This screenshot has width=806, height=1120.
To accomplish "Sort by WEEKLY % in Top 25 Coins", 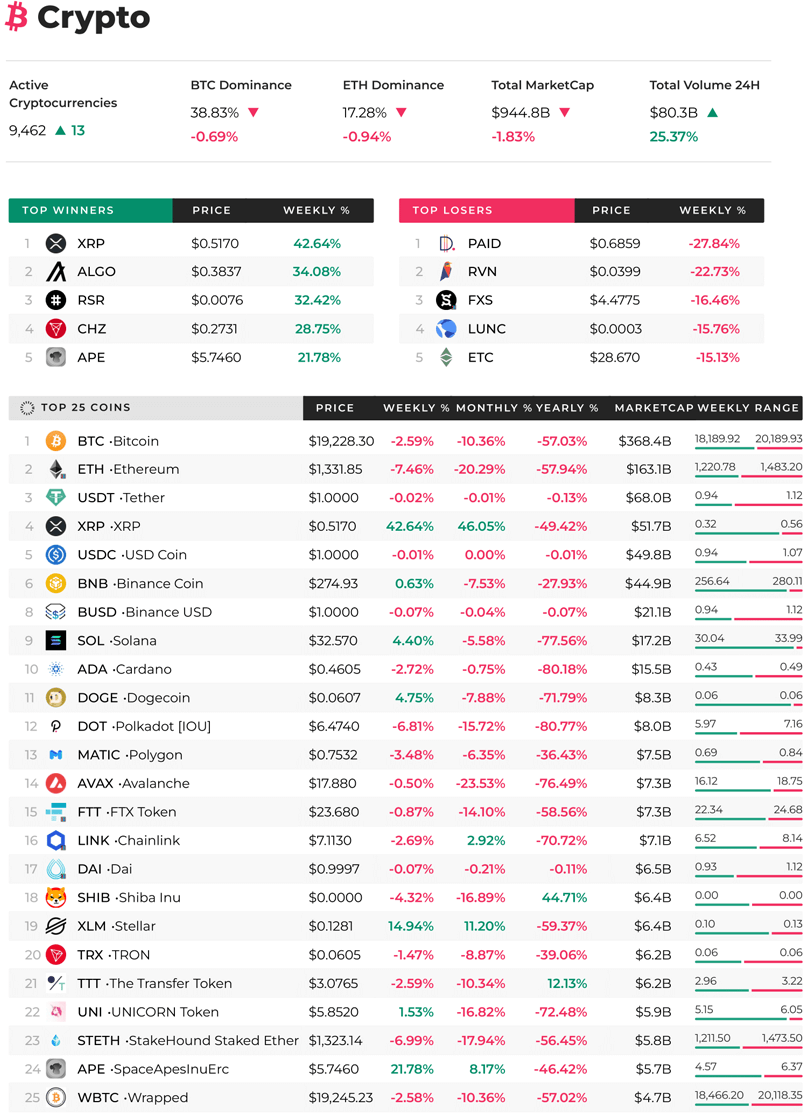I will pos(416,408).
